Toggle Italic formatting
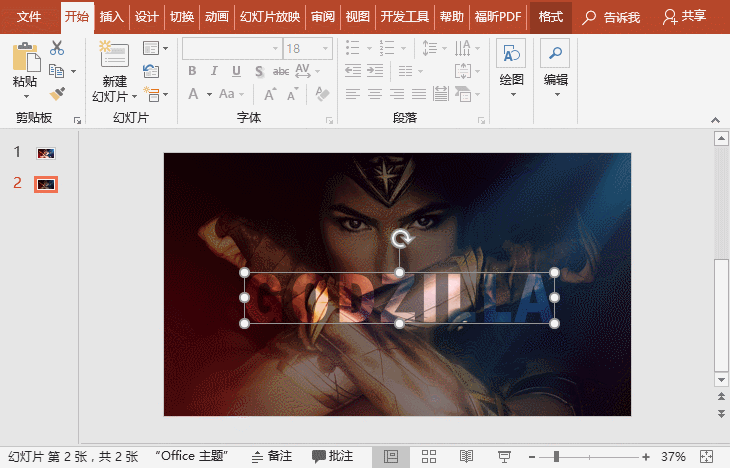Screen dimensions: 730x468 pos(212,71)
